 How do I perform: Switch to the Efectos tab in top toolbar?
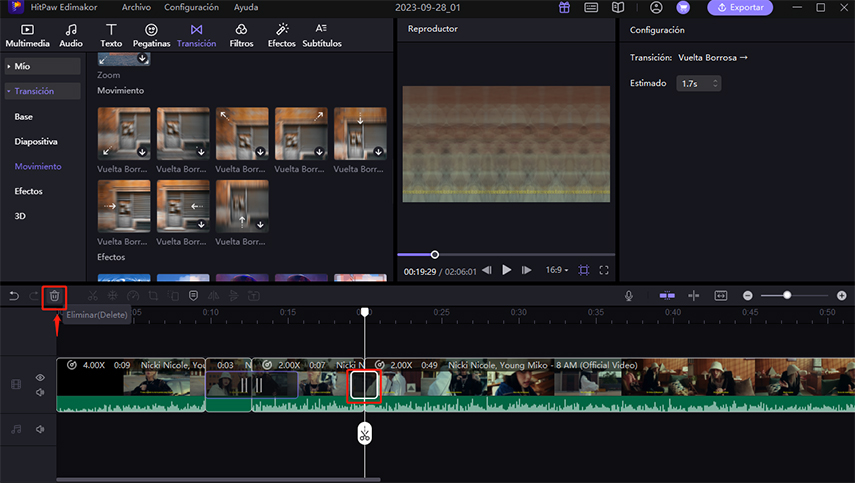click(x=281, y=36)
